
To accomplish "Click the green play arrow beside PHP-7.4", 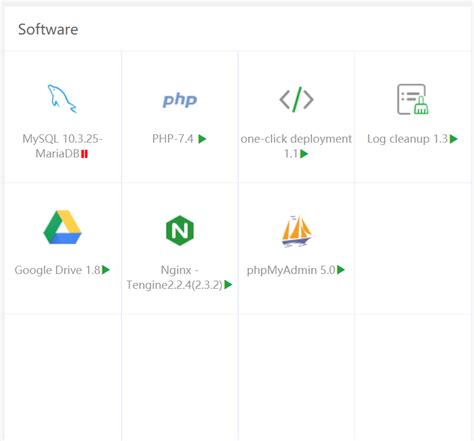I will [202, 139].
